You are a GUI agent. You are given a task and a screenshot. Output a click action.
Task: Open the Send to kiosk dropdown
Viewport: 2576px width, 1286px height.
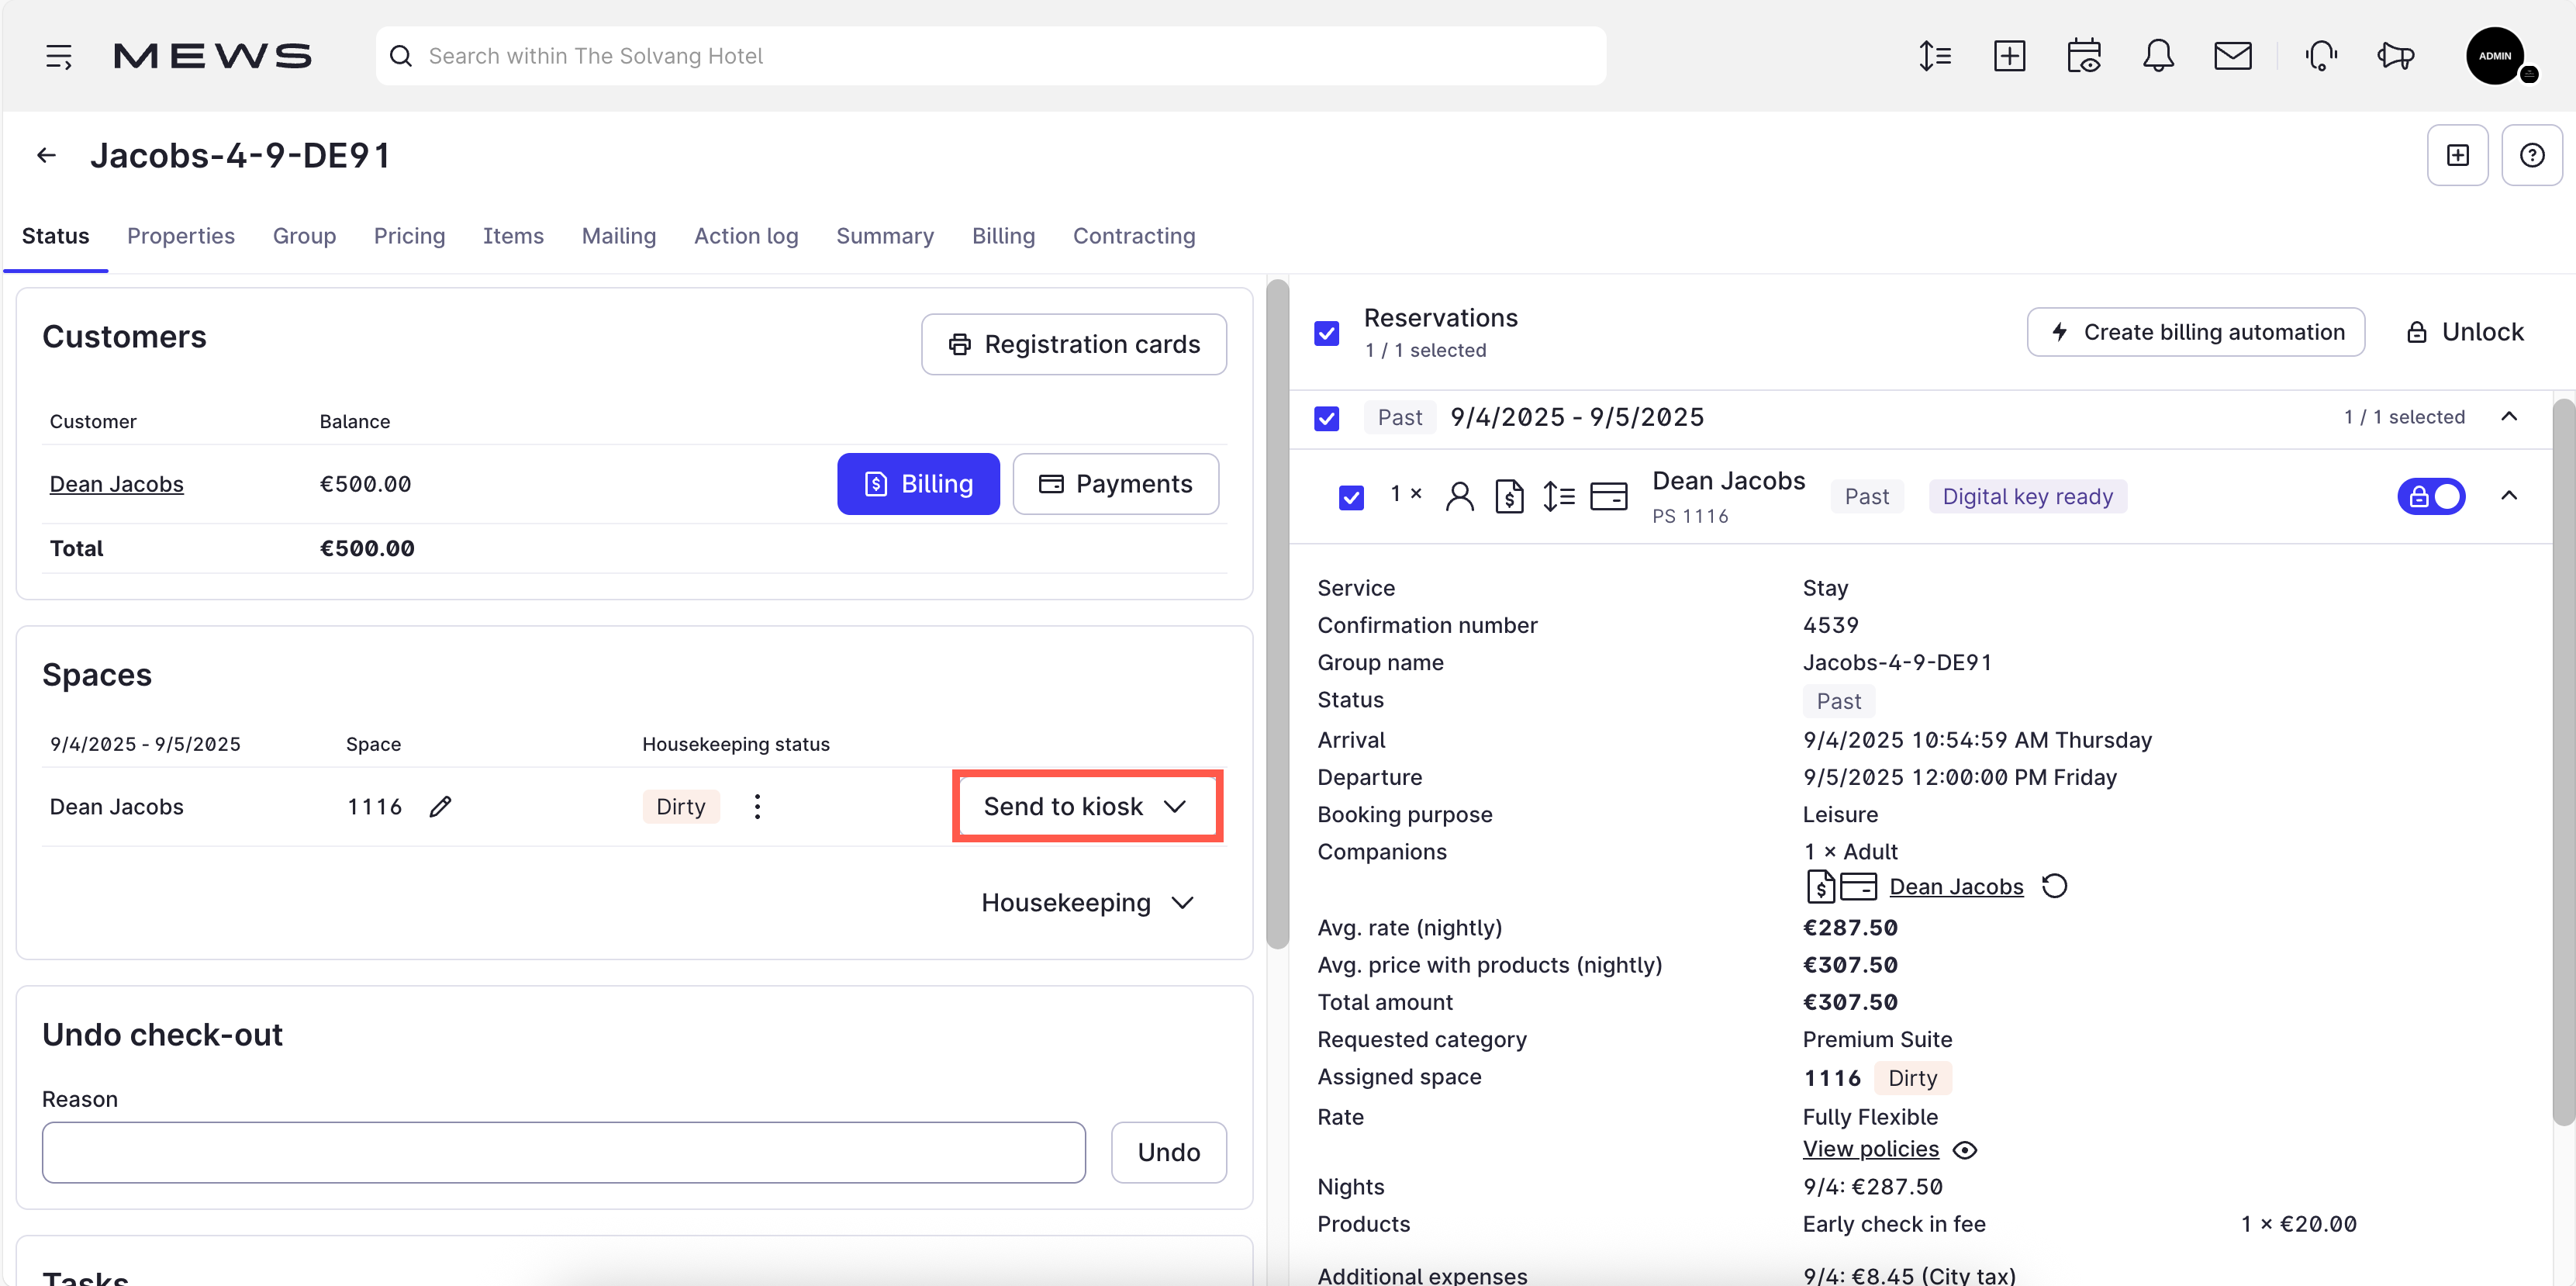pos(1086,806)
